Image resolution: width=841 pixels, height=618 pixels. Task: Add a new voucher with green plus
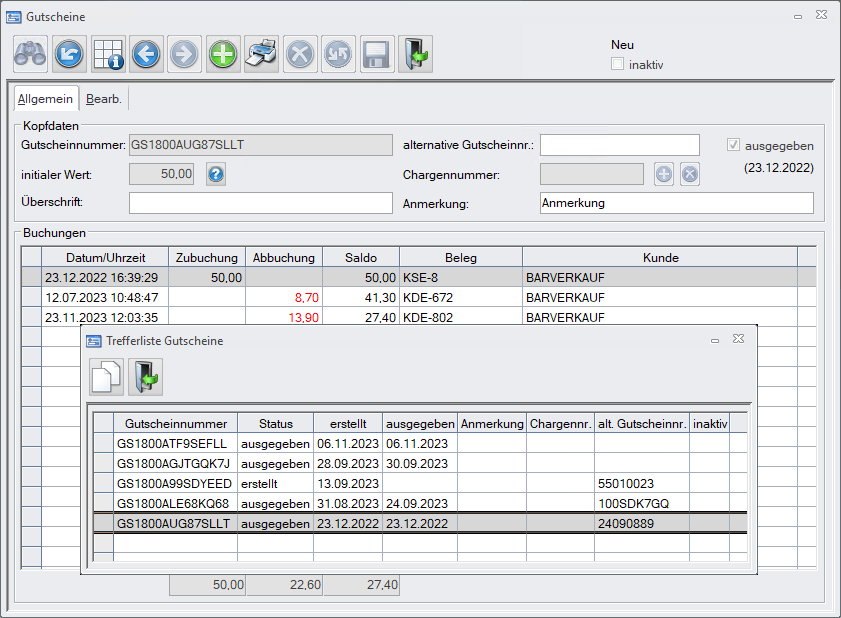click(x=223, y=54)
